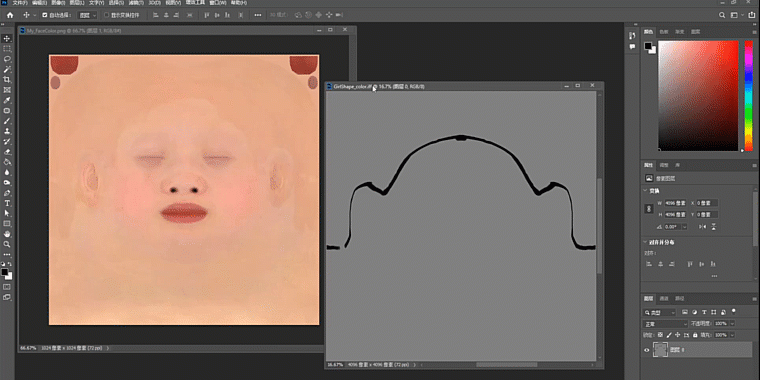This screenshot has height=380, width=760.
Task: Enable Show Transform Controls checkbox
Action: [107, 15]
